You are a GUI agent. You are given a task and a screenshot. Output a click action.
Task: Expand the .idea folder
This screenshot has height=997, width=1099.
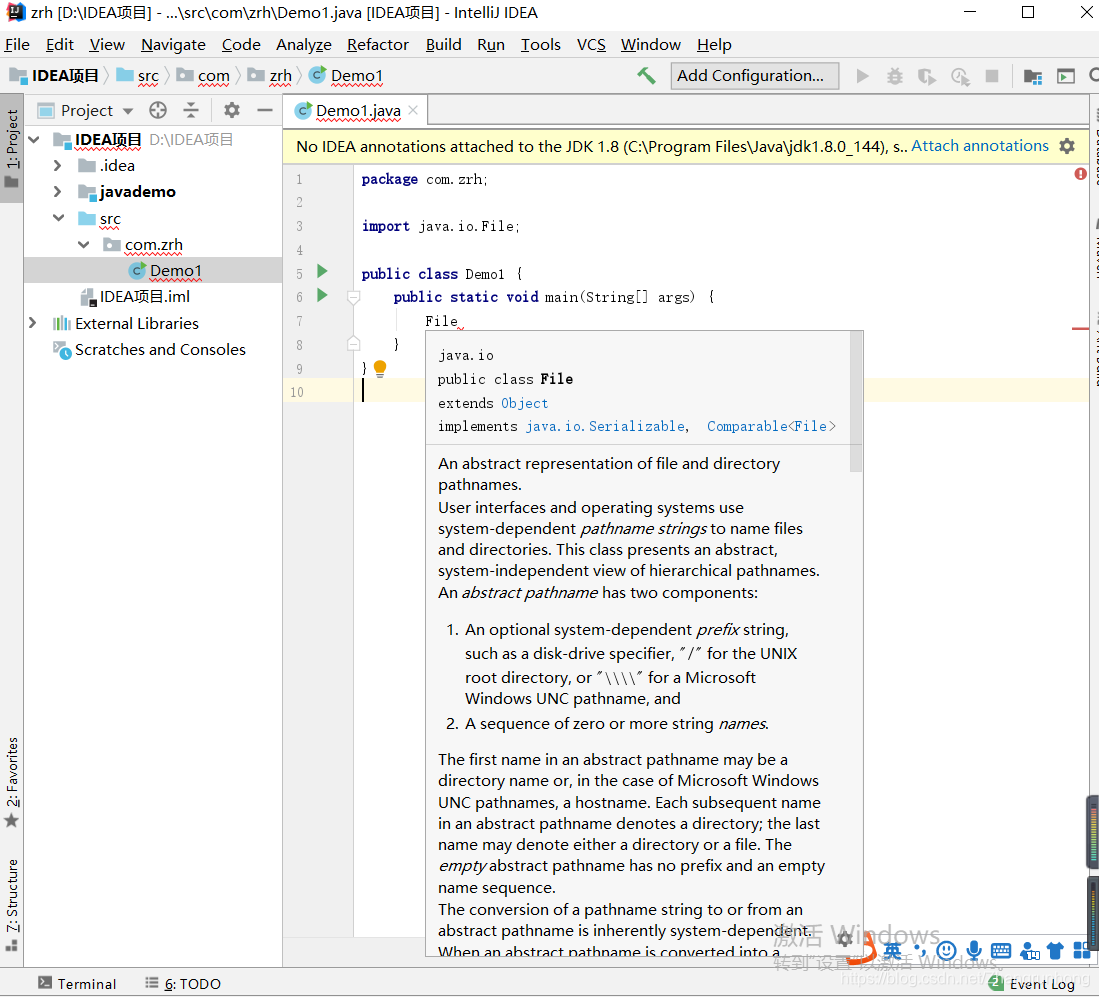(58, 165)
